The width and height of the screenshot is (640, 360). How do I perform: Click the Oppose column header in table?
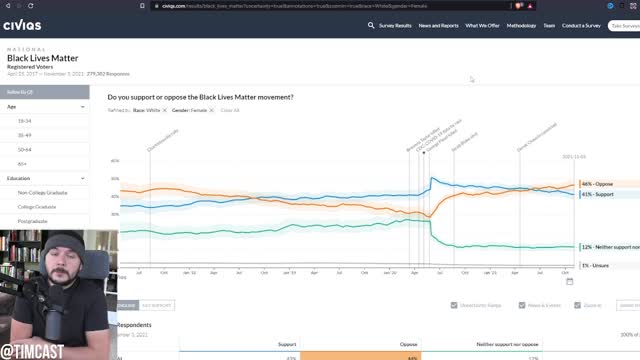[x=409, y=344]
